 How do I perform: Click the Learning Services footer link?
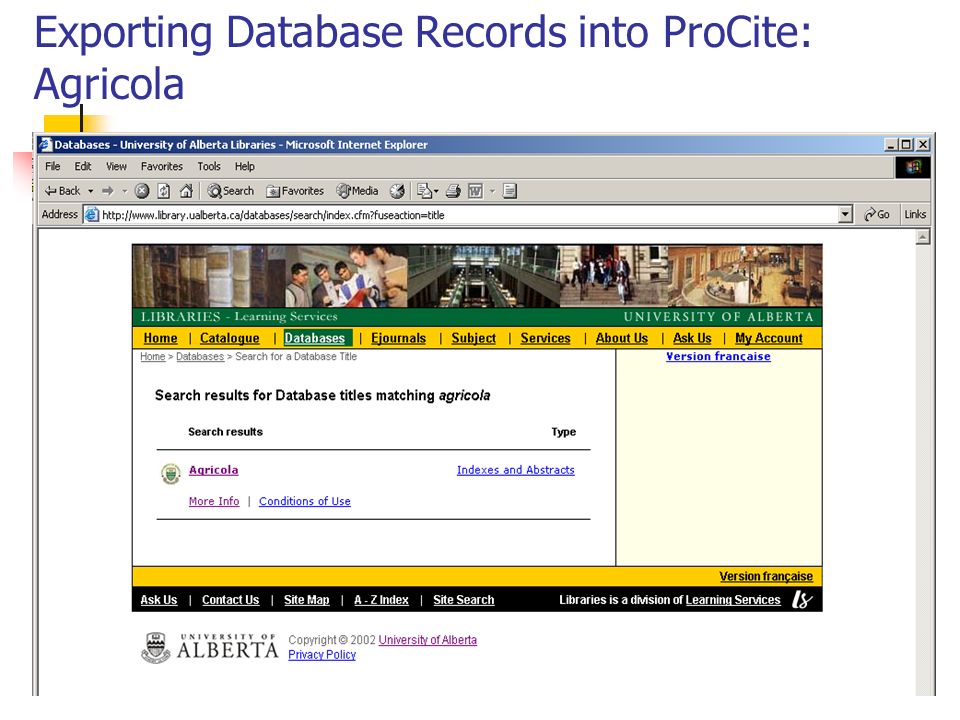point(733,600)
